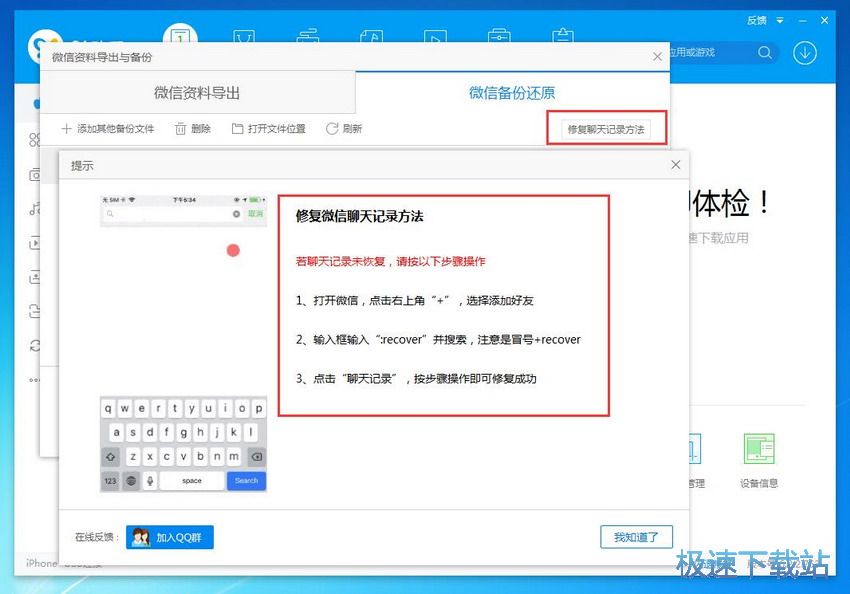Click 添加其他备份文件 plus icon

tap(66, 128)
